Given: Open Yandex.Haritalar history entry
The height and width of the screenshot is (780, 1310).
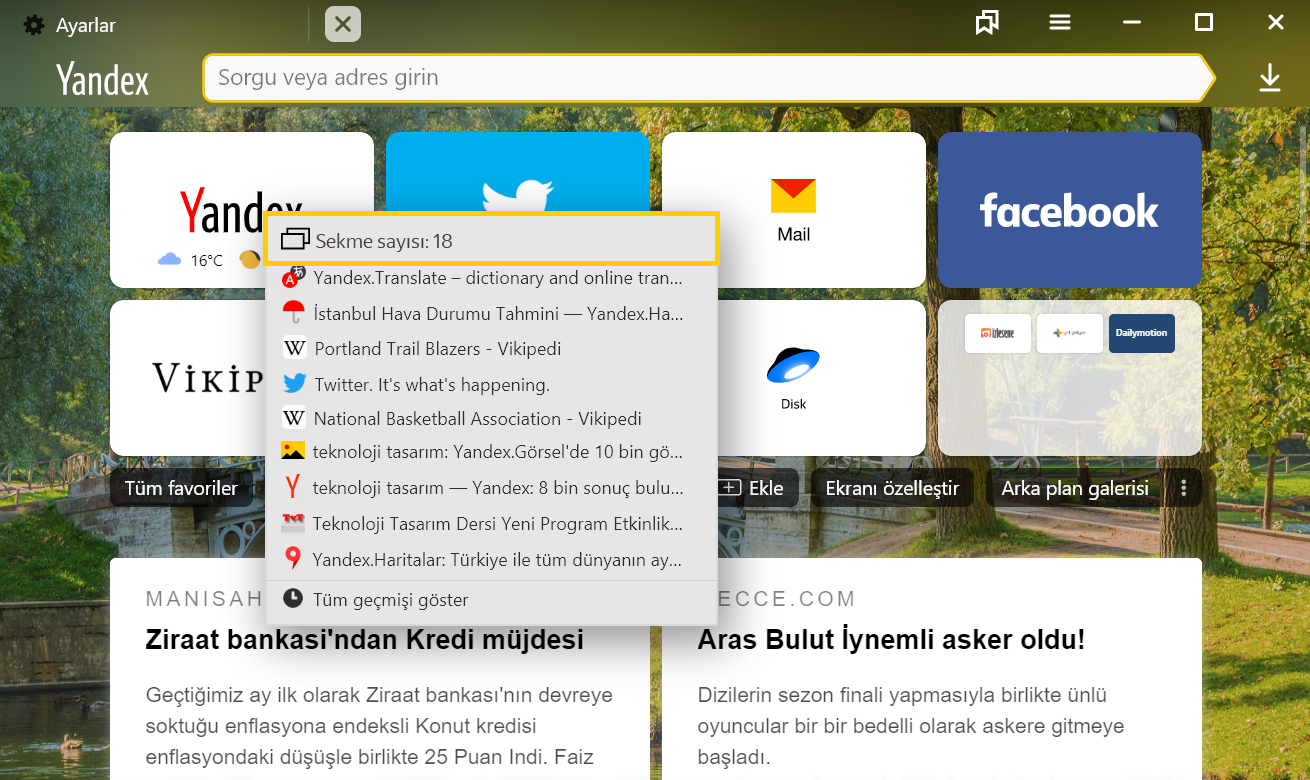Looking at the screenshot, I should (492, 559).
